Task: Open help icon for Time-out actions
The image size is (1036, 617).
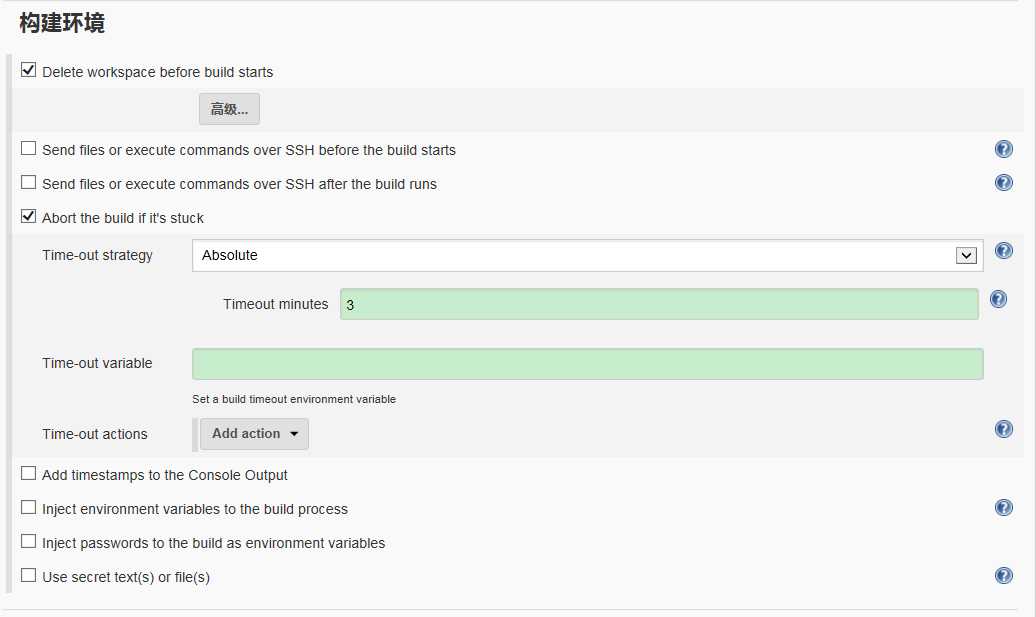Action: pyautogui.click(x=1003, y=429)
